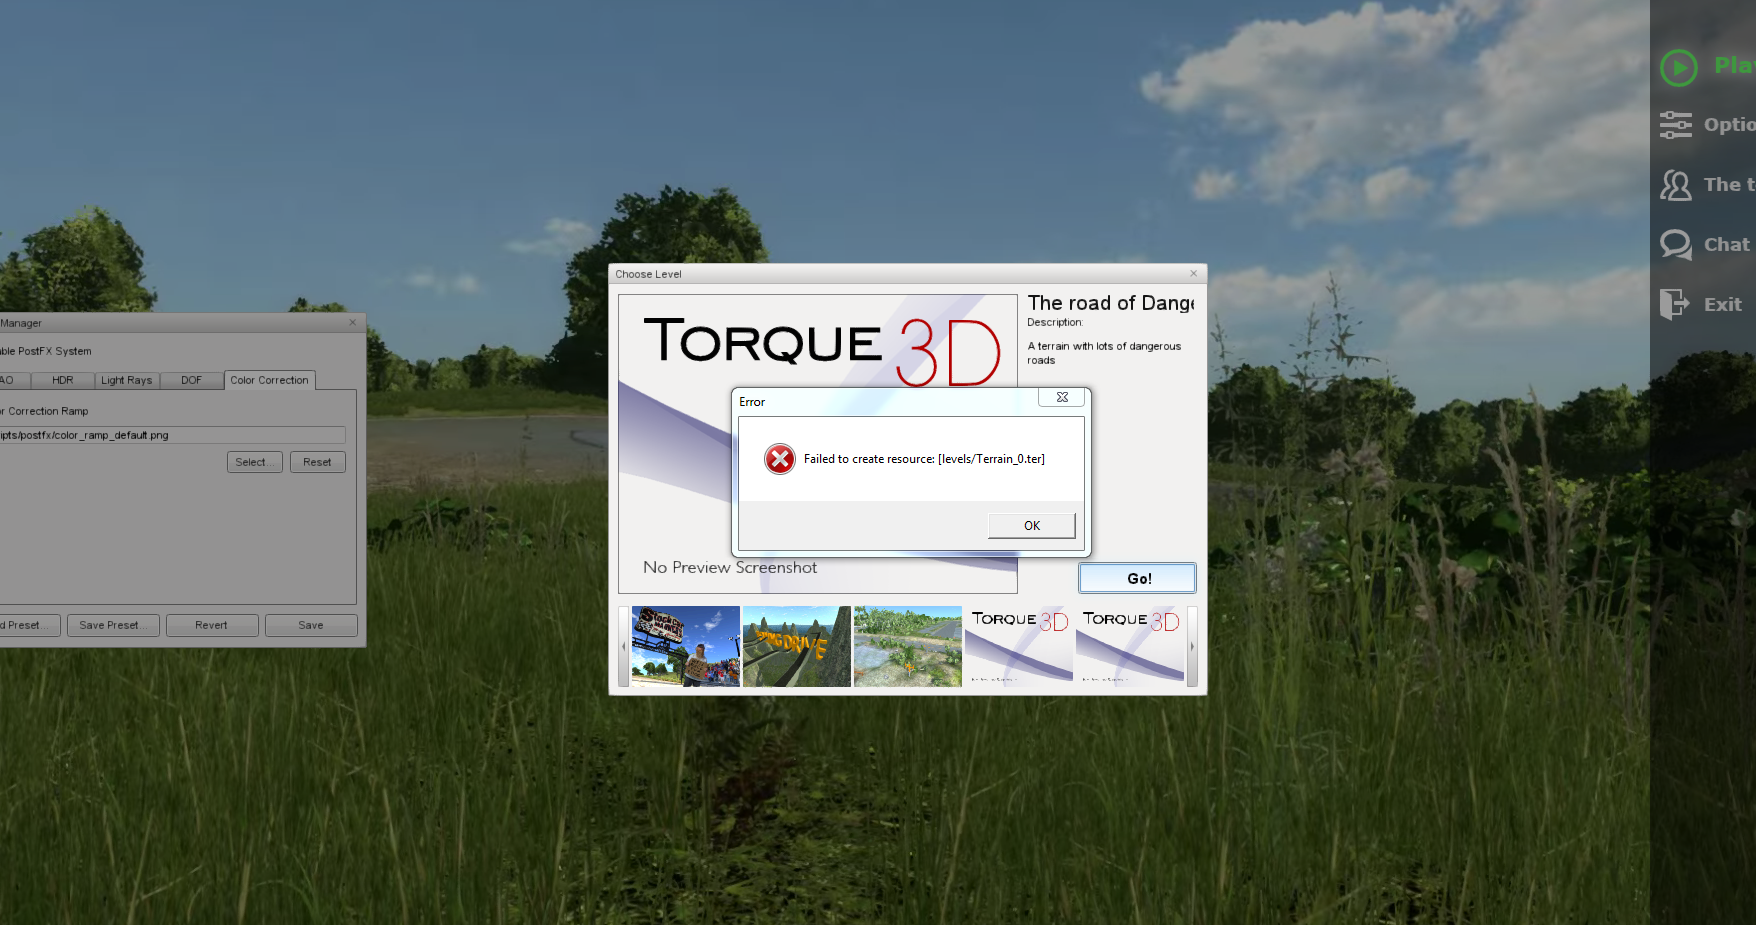Choose the flowery roadside level thumbnail
The image size is (1756, 925).
(908, 646)
